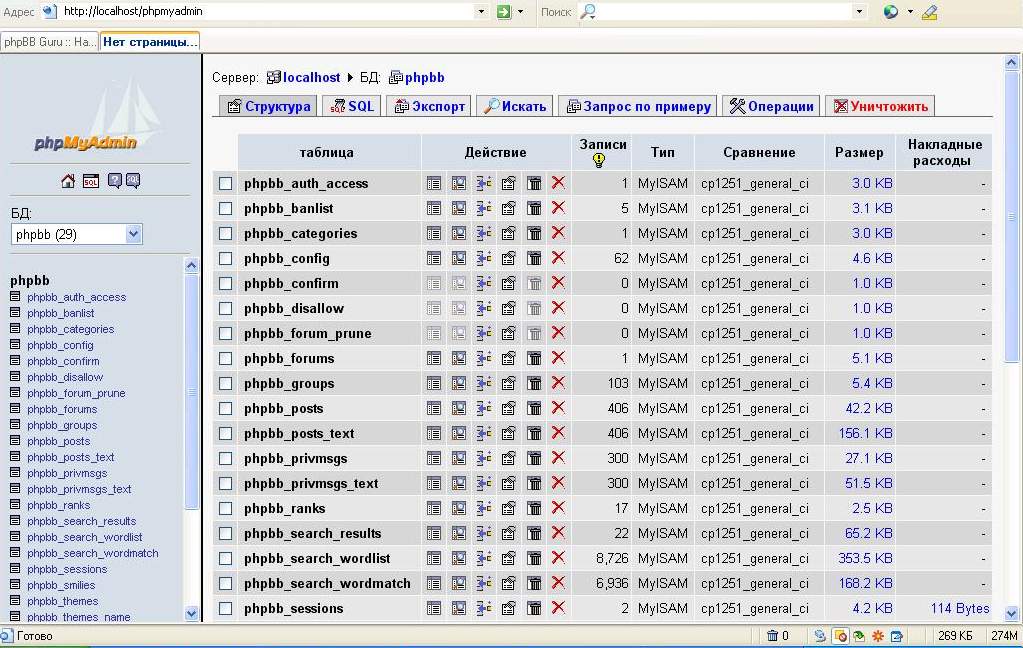Click the Insert icon for phpbb_categories
The height and width of the screenshot is (648, 1023).
[x=483, y=233]
